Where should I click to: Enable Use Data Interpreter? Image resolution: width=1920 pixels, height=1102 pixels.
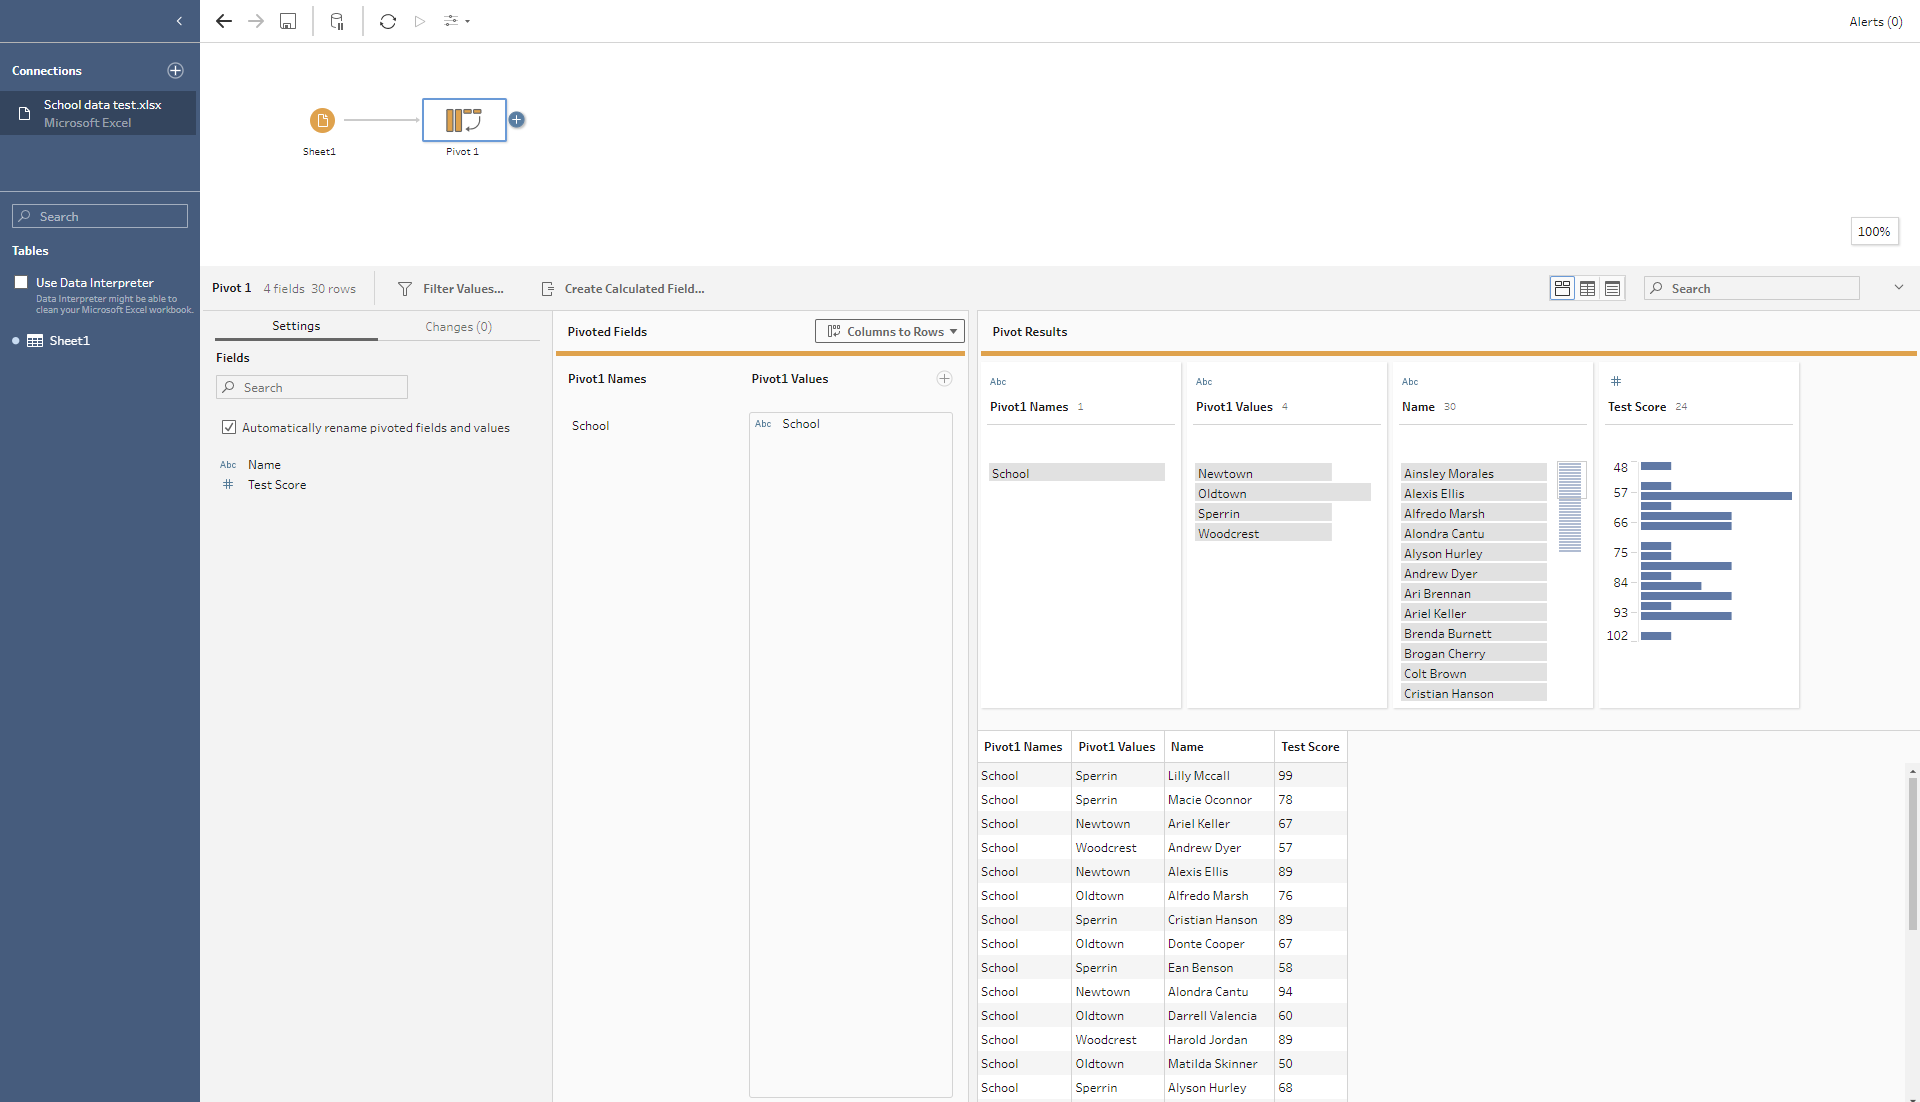[x=21, y=282]
